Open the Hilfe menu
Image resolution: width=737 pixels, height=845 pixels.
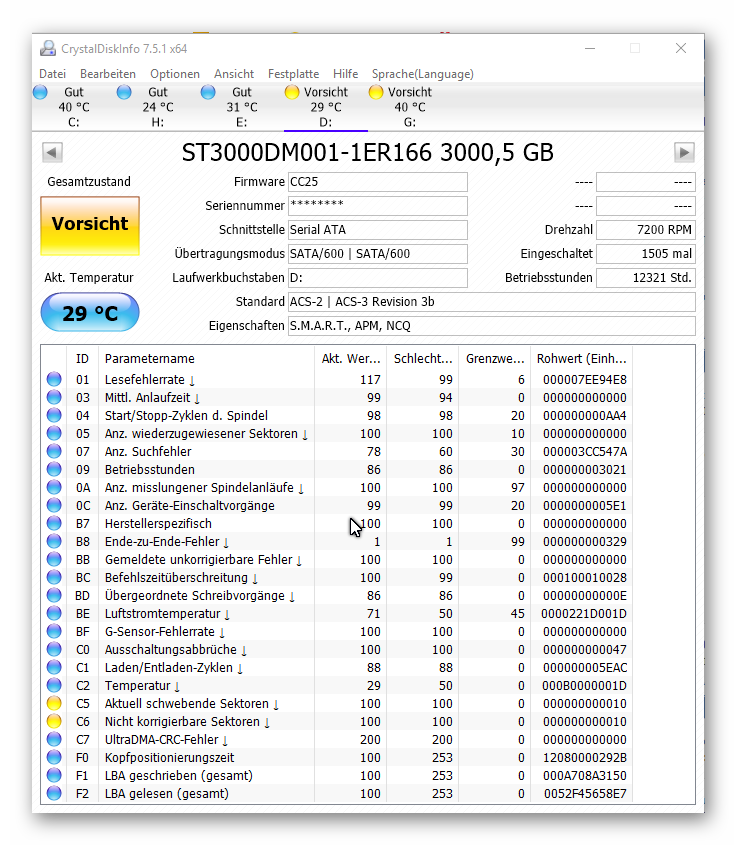(345, 74)
